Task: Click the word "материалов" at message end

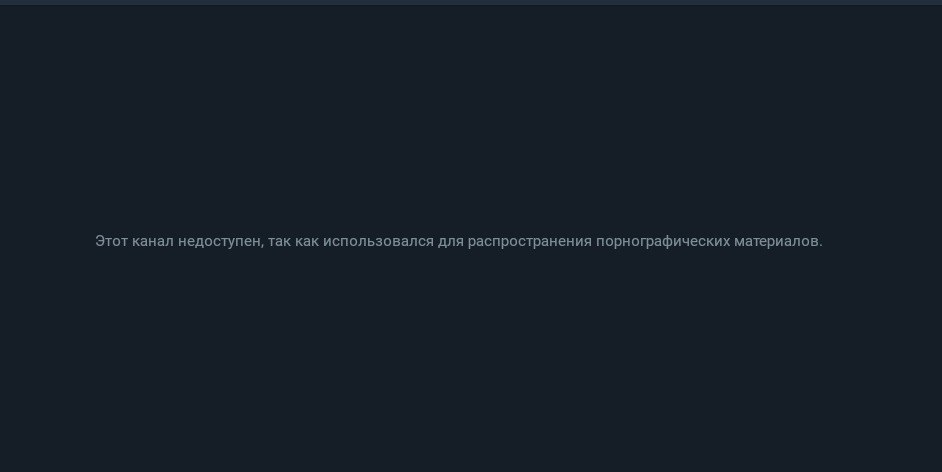Action: (776, 241)
